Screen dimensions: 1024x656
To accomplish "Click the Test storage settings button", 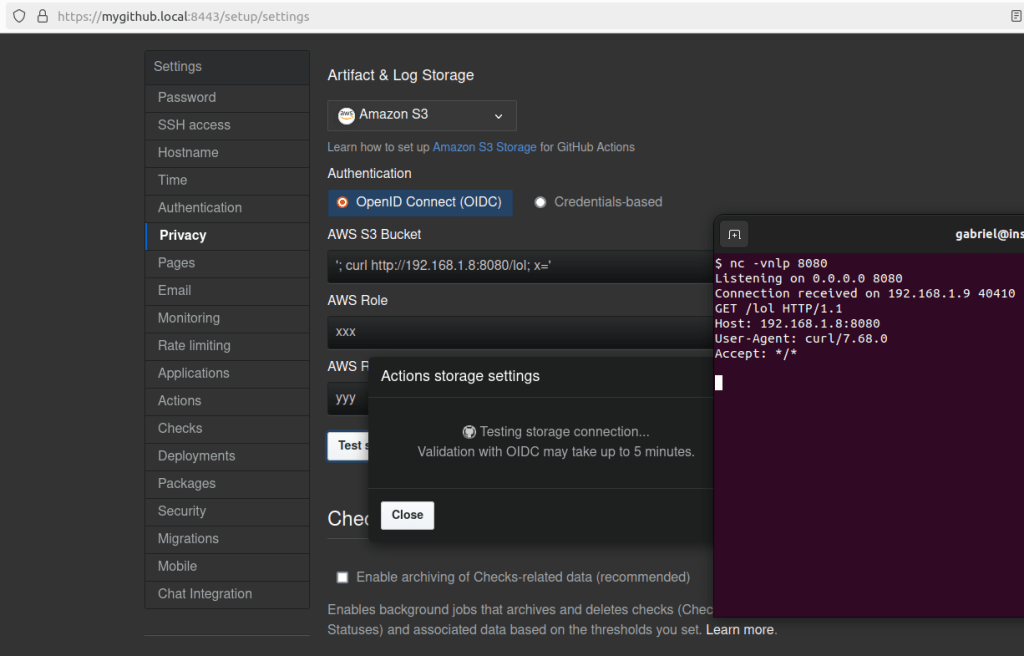I will pos(348,446).
